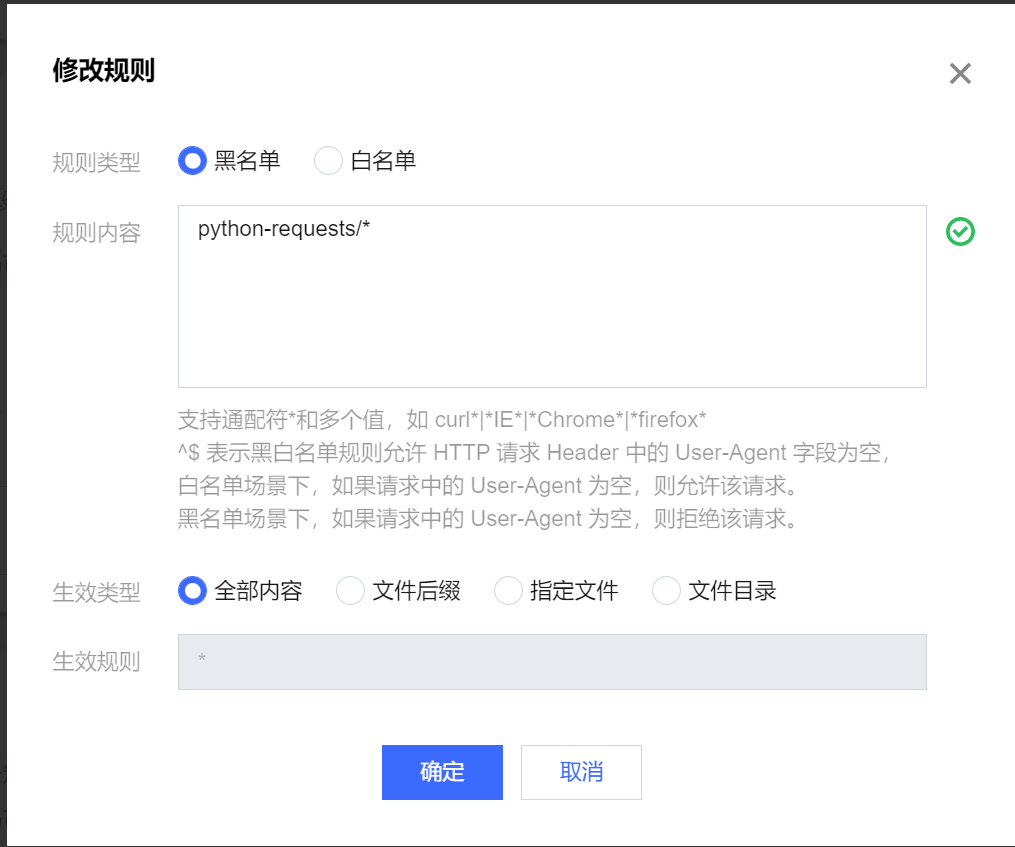Click the wildcard hint with curl*|*IE* example
1015x847 pixels.
pos(442,419)
